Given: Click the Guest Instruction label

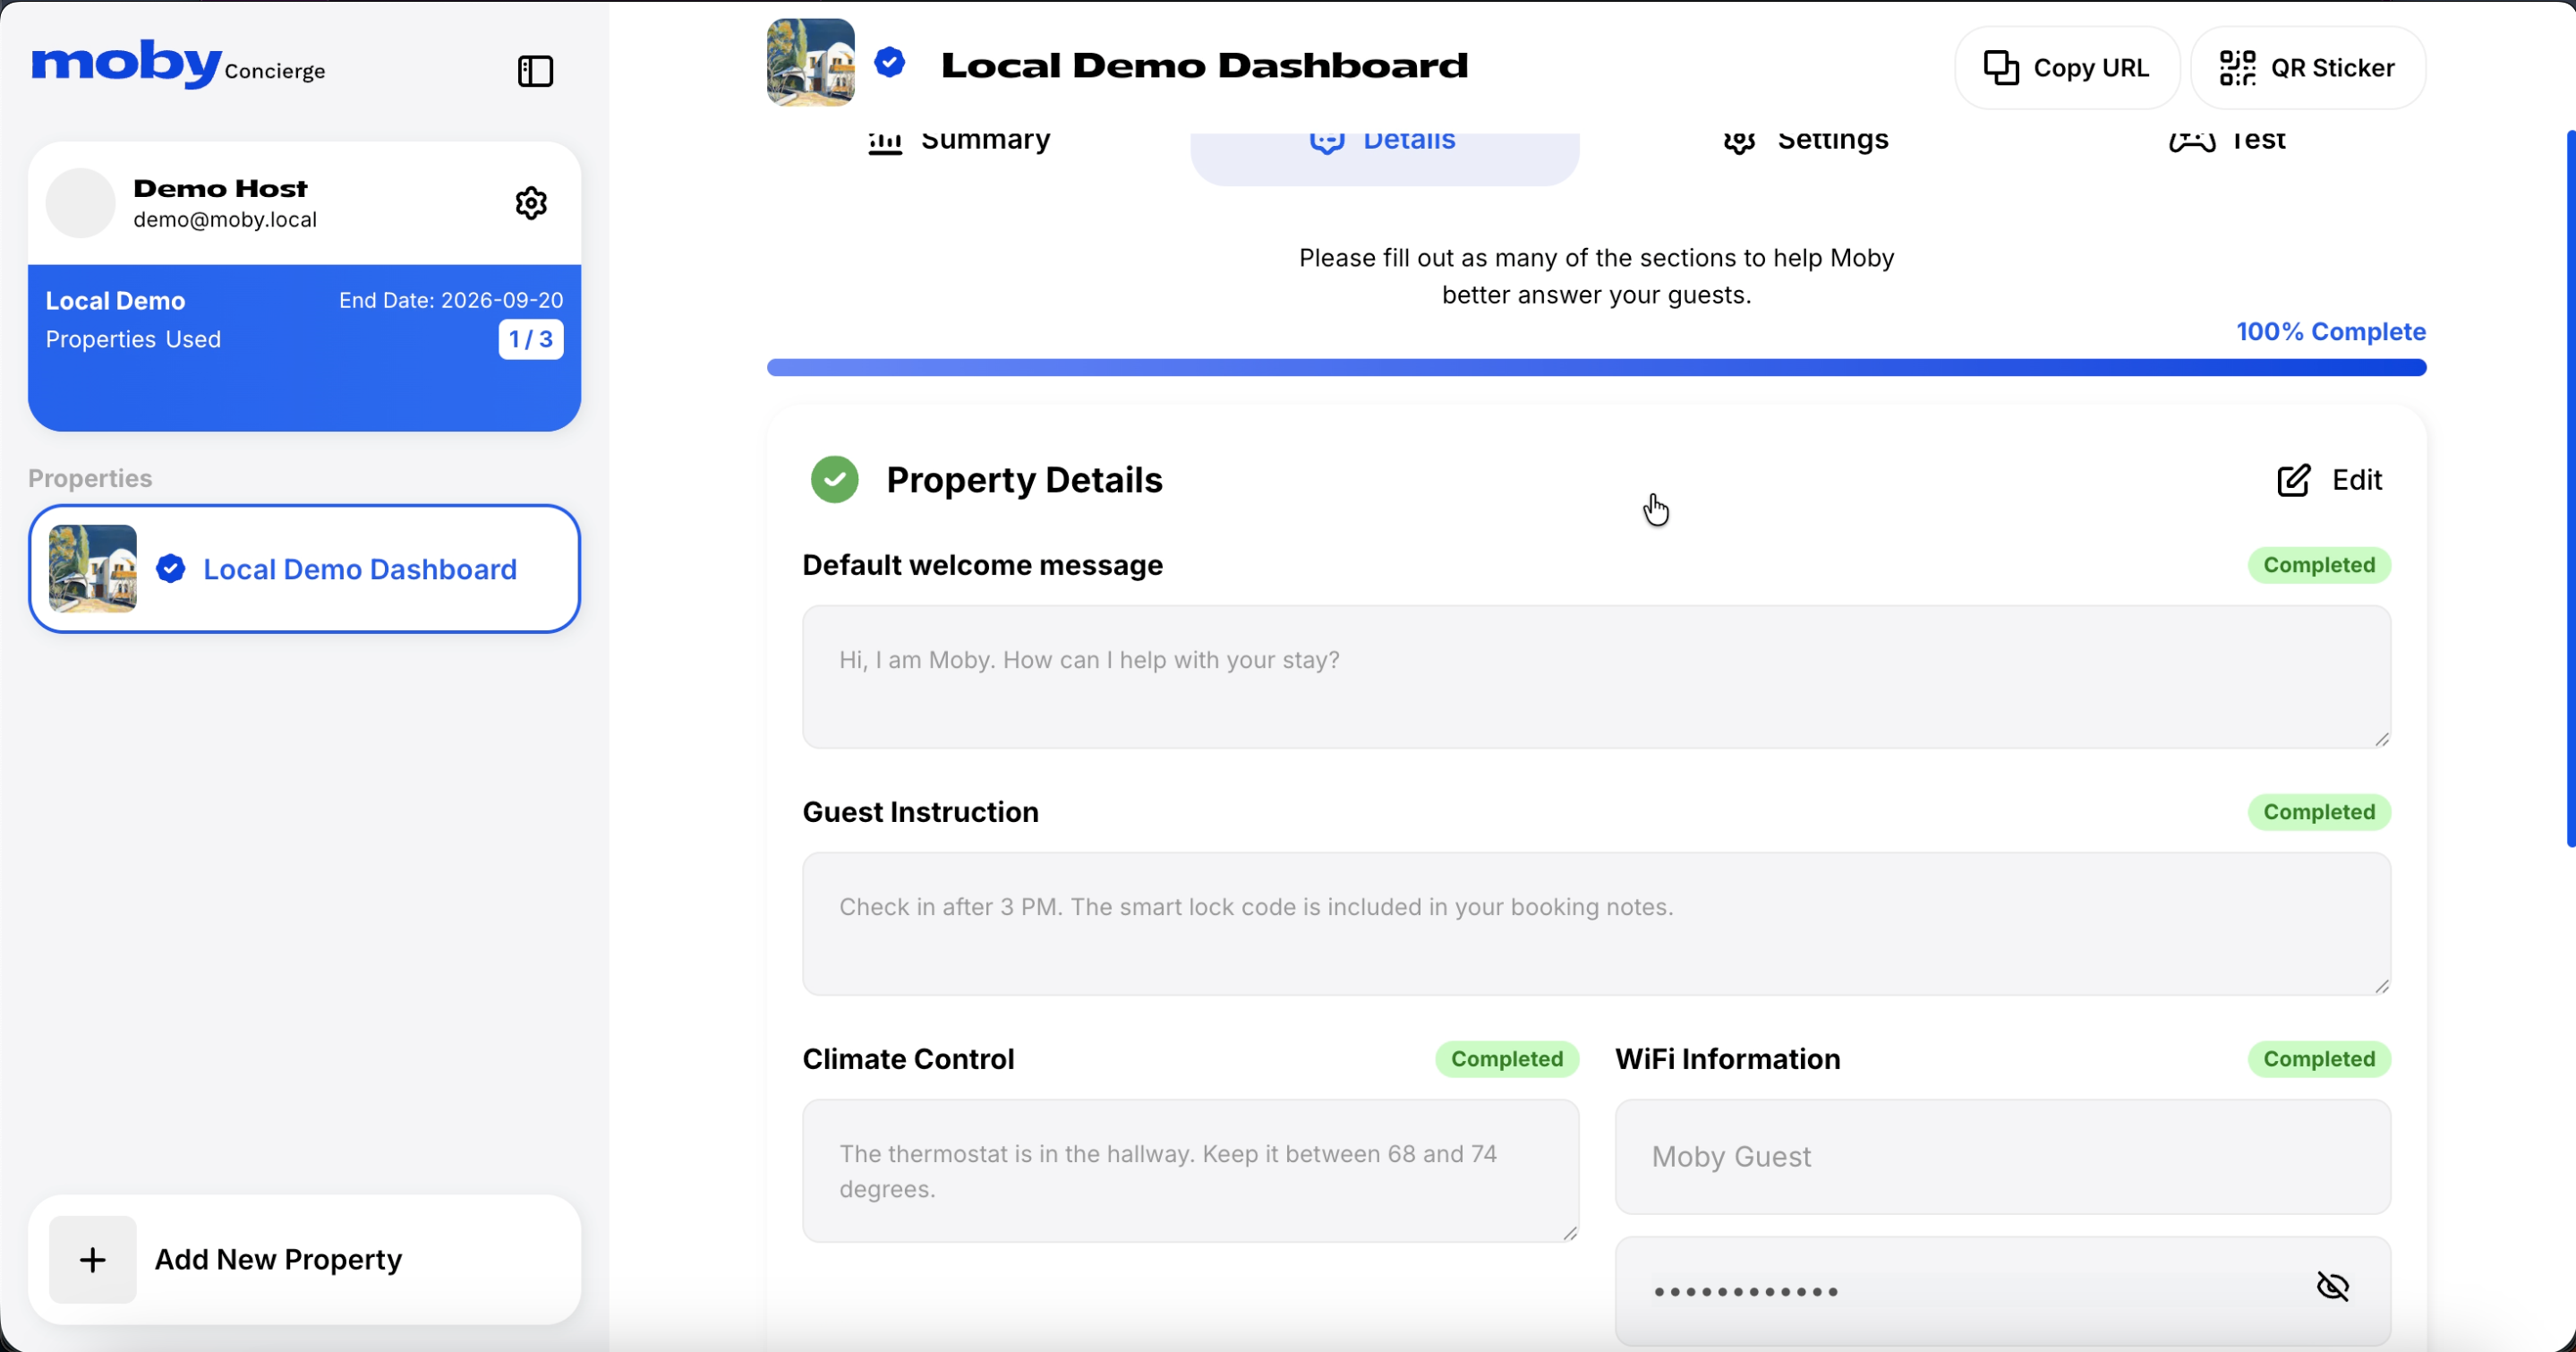Looking at the screenshot, I should point(920,812).
